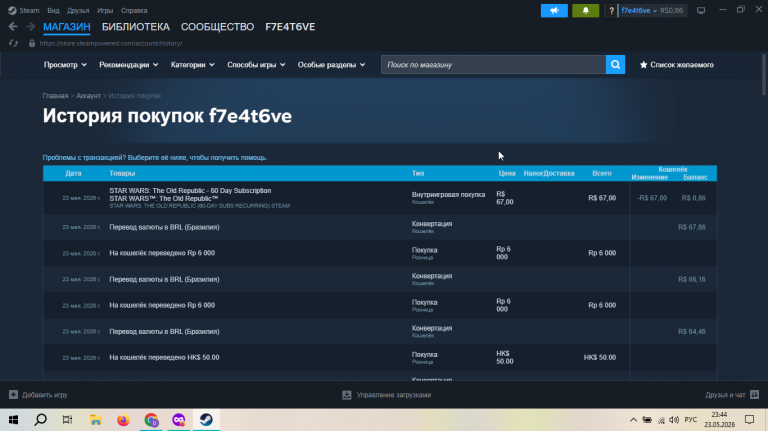Expand the Категории dropdown

click(x=192, y=65)
